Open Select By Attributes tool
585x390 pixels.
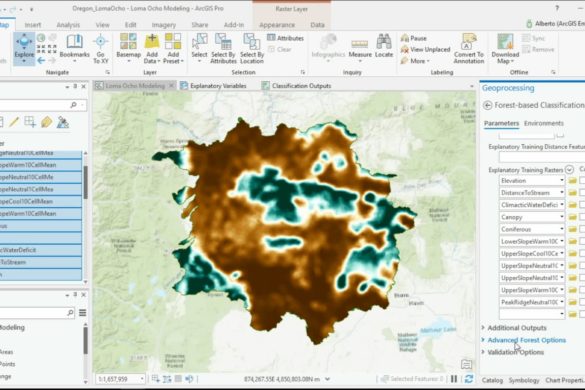[223, 49]
